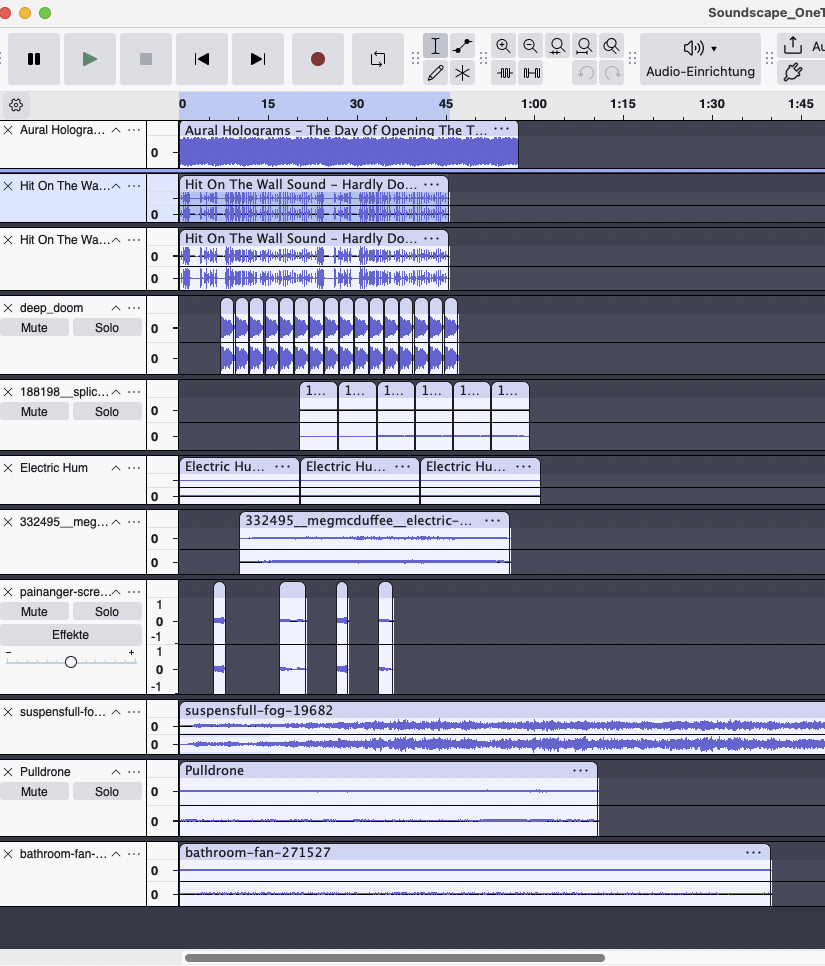Select the Draw pencil tool
This screenshot has height=966, width=825.
pos(435,73)
